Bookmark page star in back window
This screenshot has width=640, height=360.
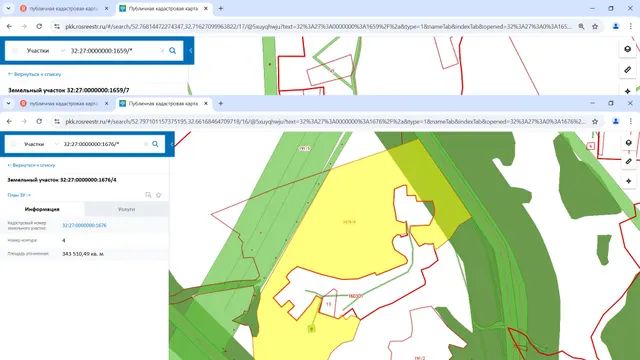(595, 26)
